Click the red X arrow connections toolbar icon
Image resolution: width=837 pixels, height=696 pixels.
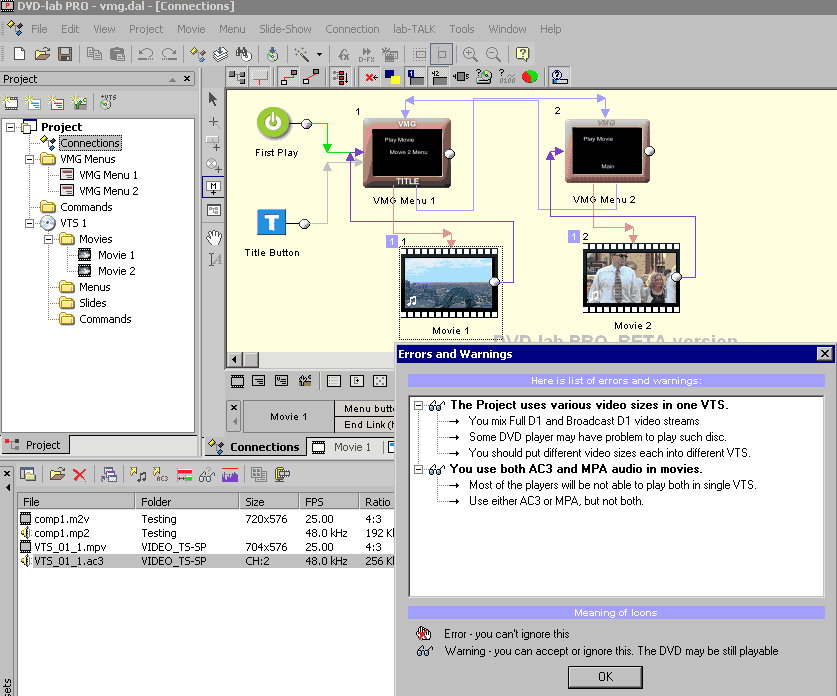pos(371,77)
